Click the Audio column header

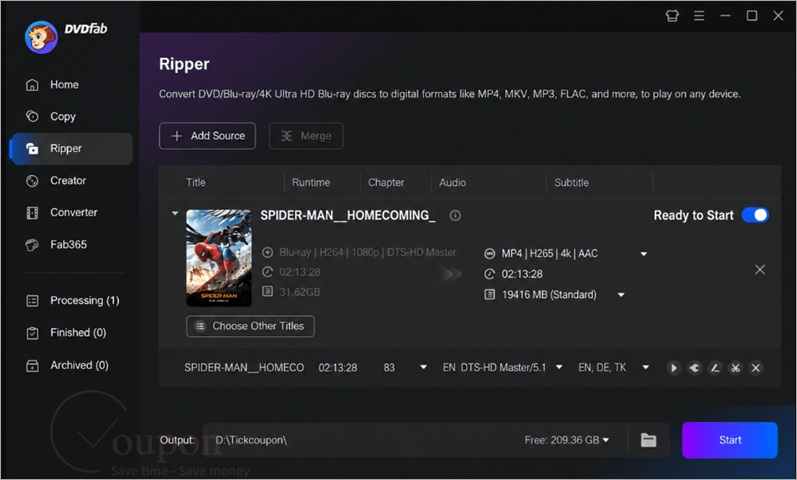452,183
